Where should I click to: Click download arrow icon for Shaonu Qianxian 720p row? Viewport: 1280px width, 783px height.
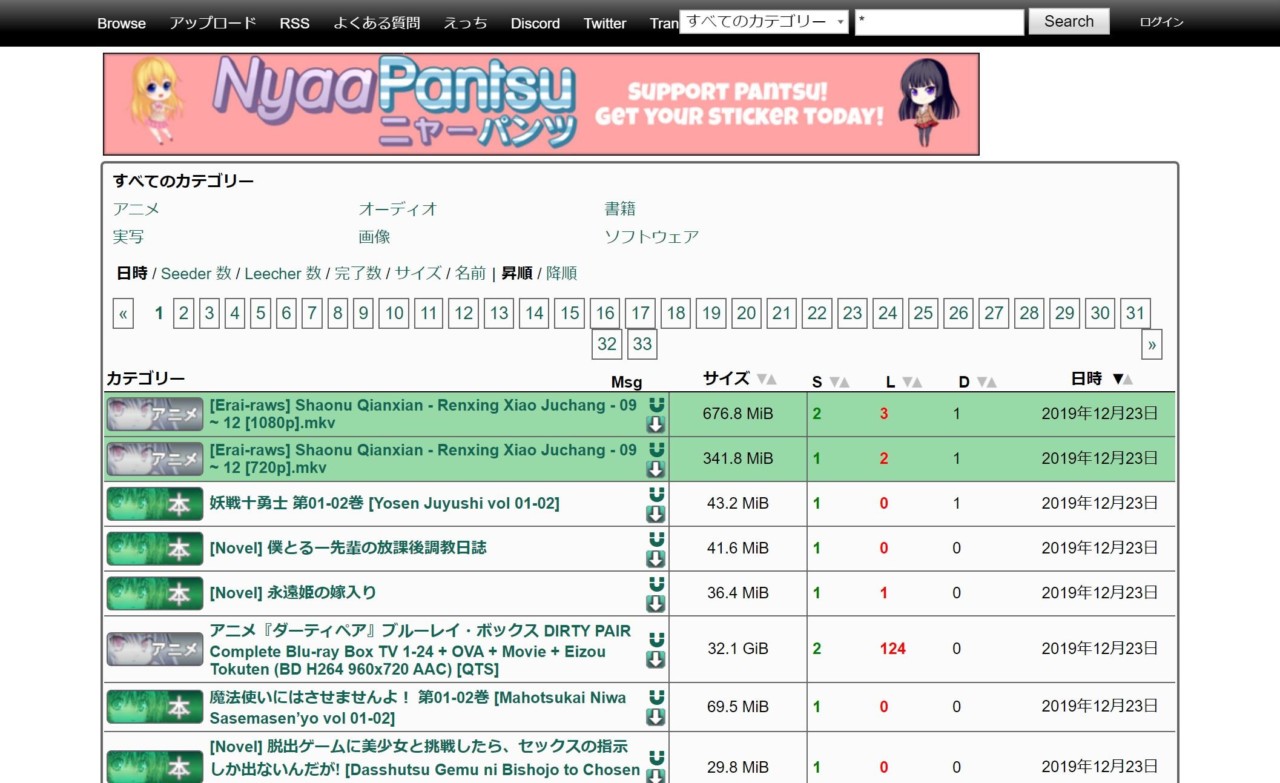point(656,469)
